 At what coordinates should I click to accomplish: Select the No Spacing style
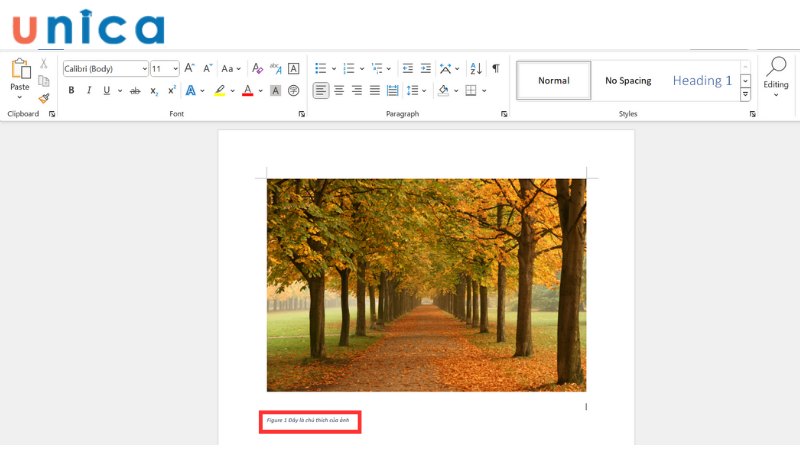click(628, 80)
